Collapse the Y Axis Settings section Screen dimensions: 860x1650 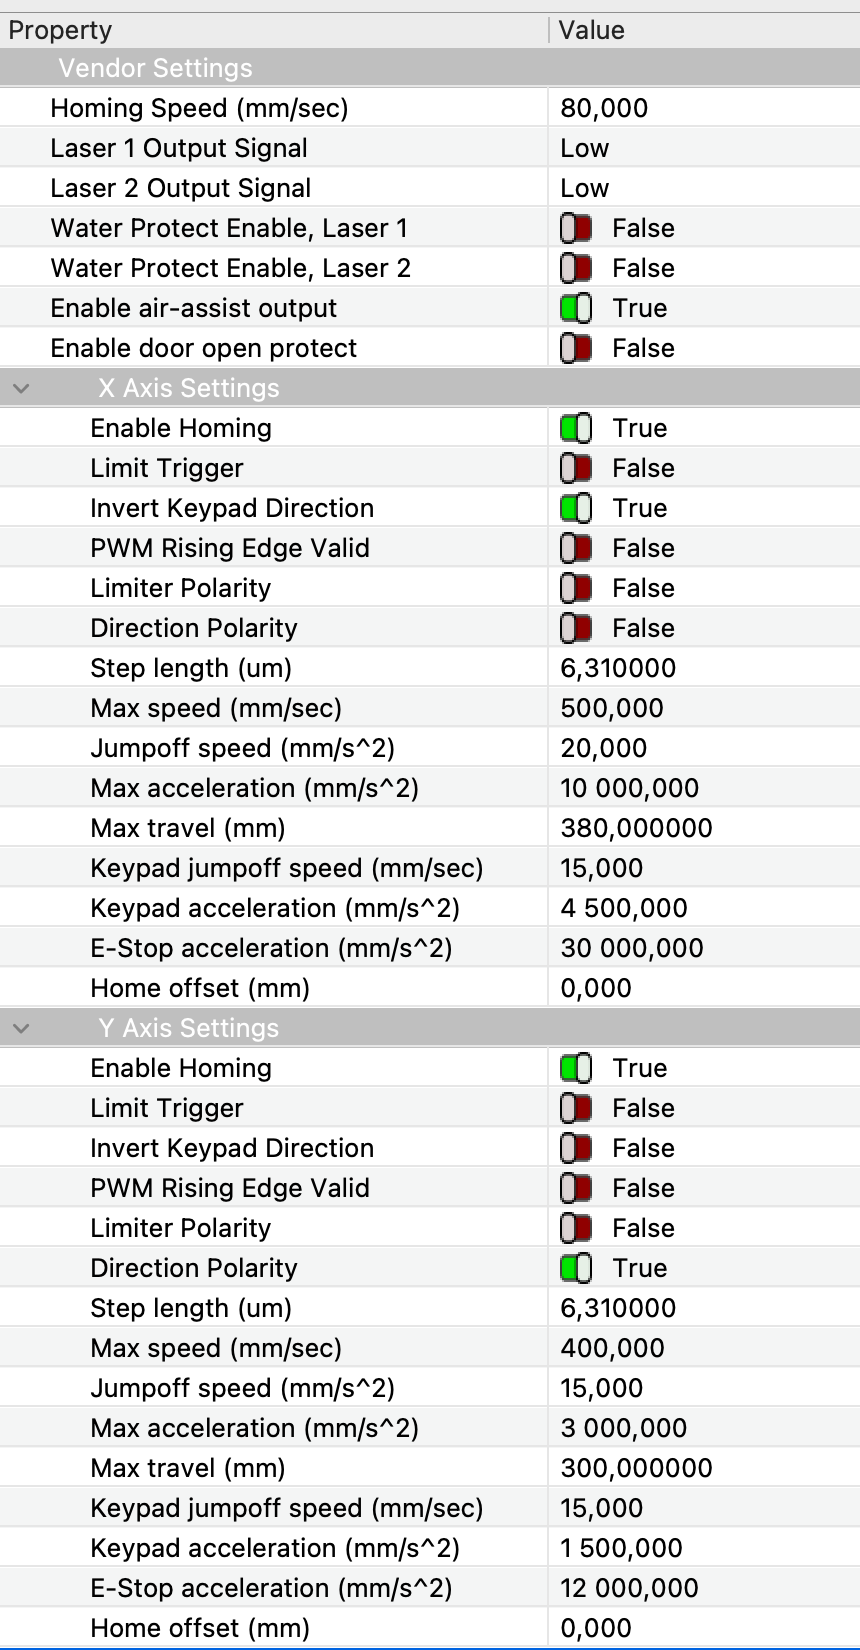point(22,1028)
